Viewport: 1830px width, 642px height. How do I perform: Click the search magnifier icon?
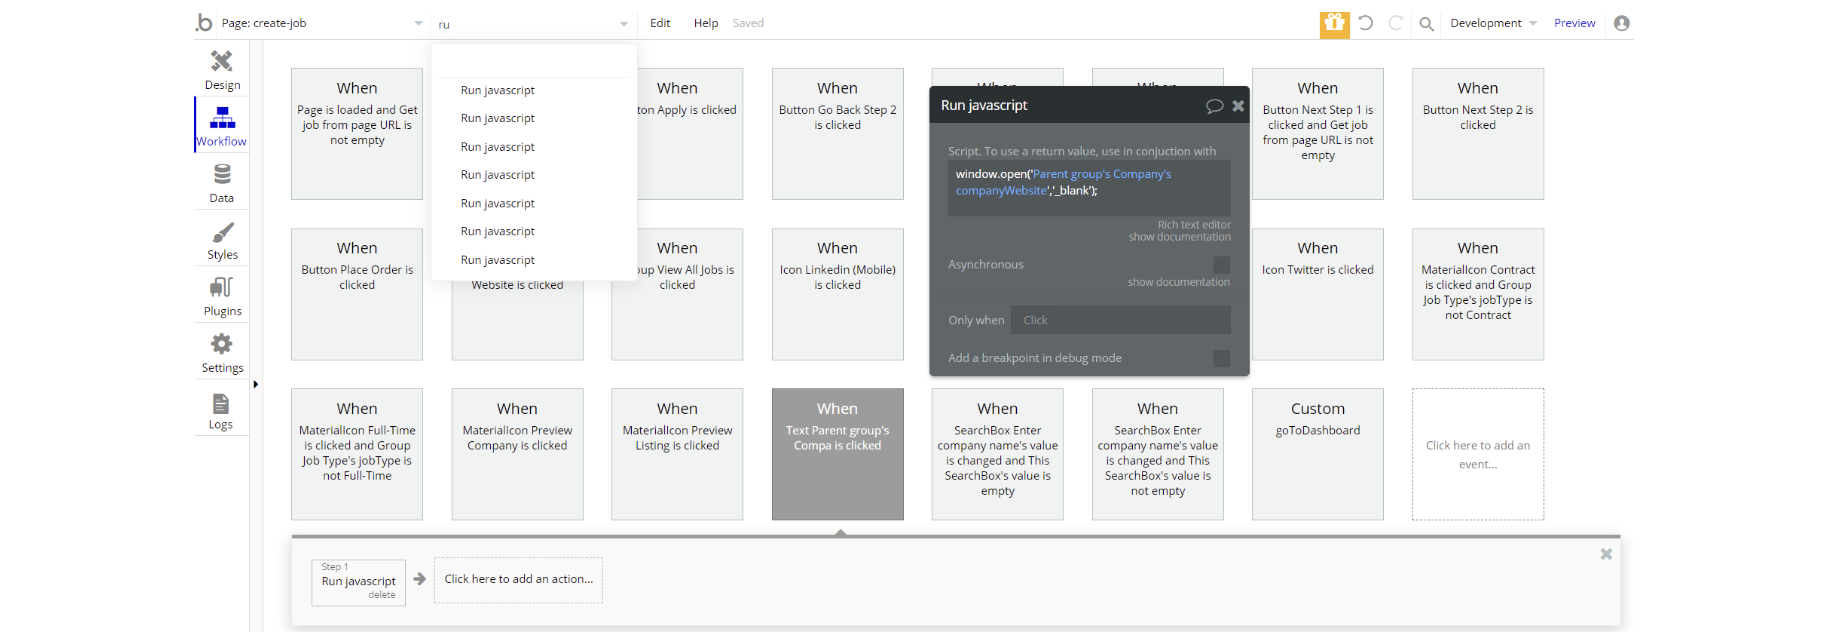[x=1427, y=24]
